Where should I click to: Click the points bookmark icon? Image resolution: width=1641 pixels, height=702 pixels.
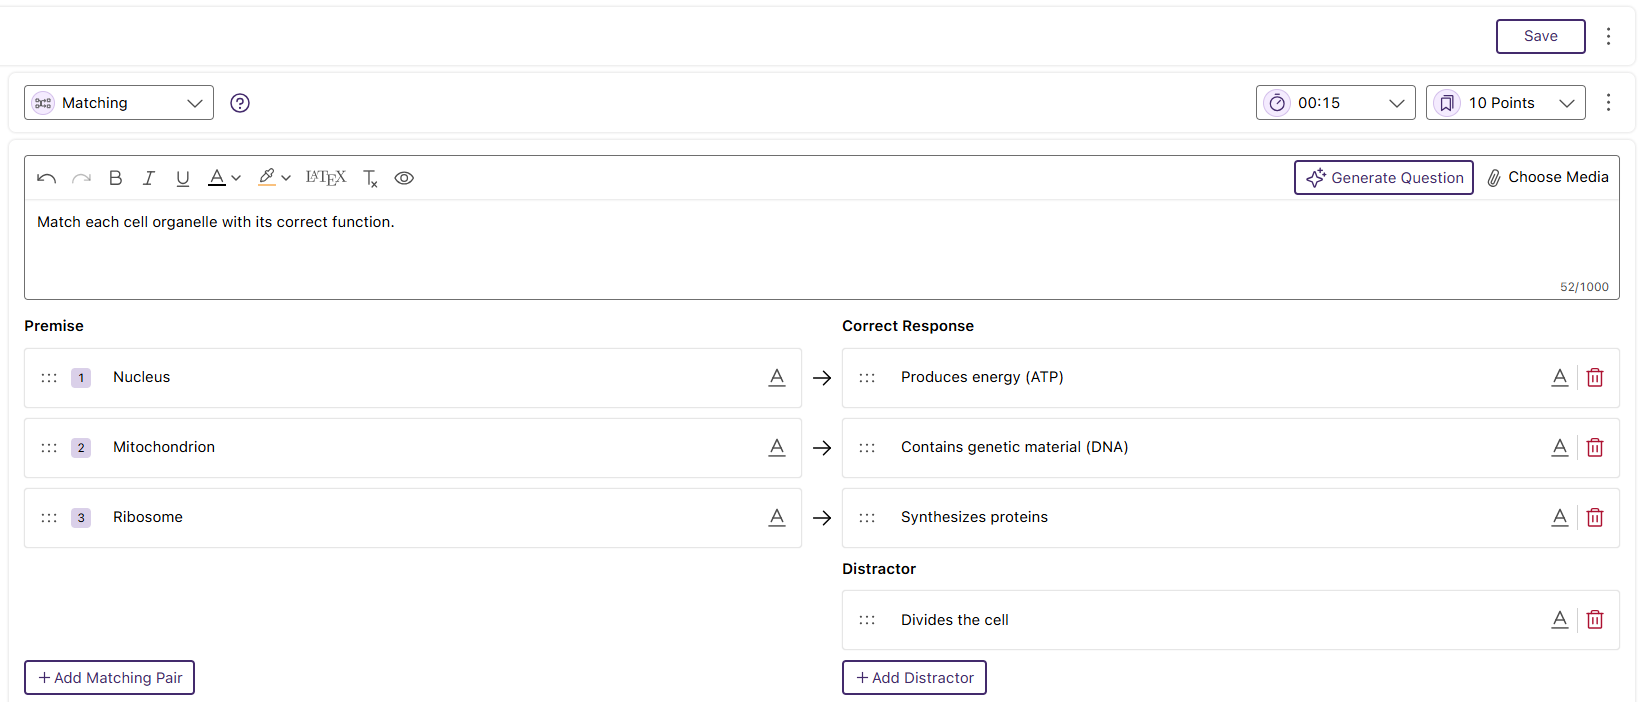point(1447,103)
